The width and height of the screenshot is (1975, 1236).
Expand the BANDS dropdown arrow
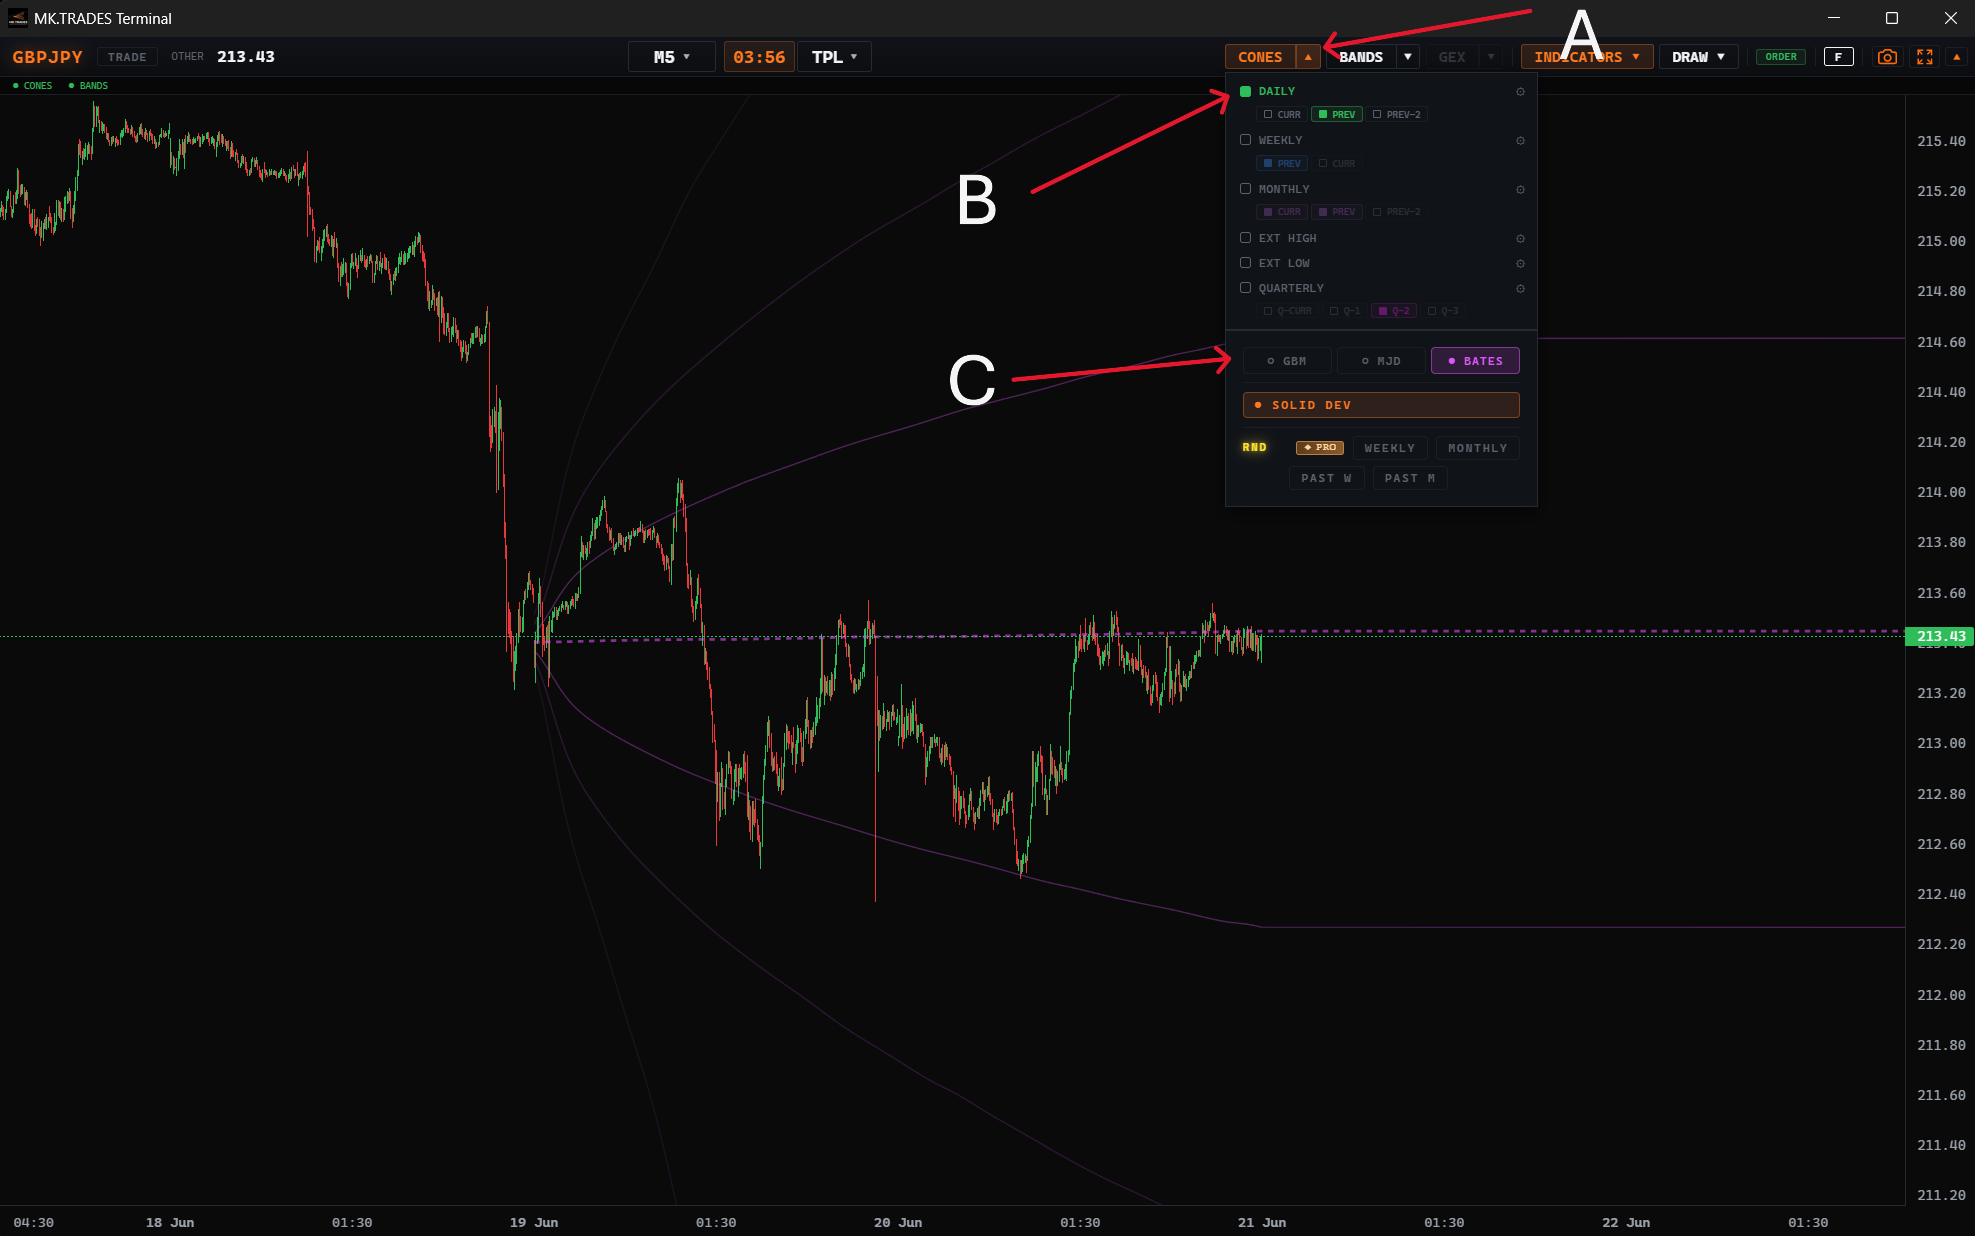click(1408, 57)
